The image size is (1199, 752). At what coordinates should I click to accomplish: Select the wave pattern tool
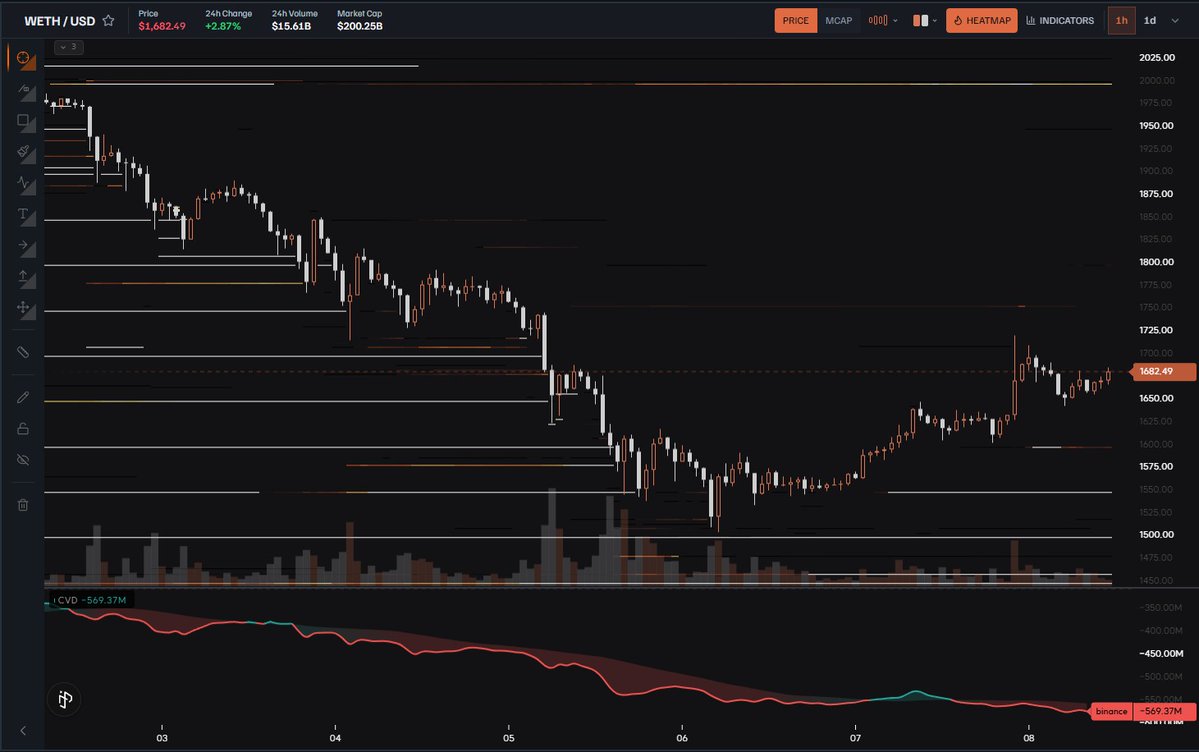[x=23, y=183]
